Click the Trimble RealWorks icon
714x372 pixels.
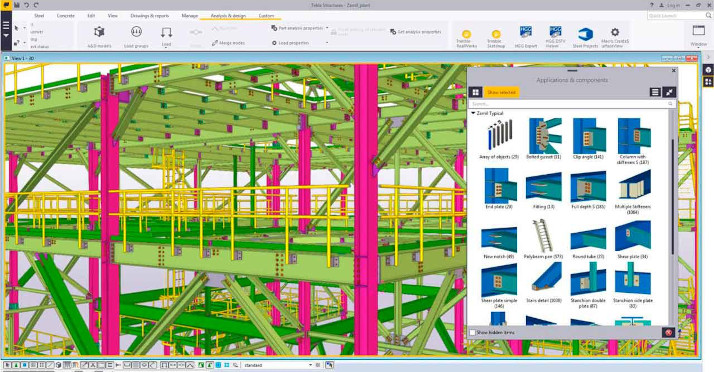point(466,38)
